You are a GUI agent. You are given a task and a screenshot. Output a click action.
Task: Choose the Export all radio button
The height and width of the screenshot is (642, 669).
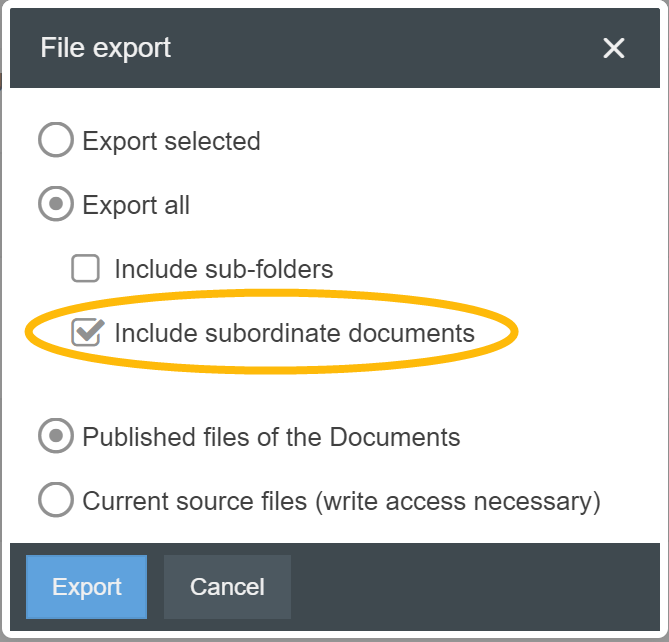56,205
